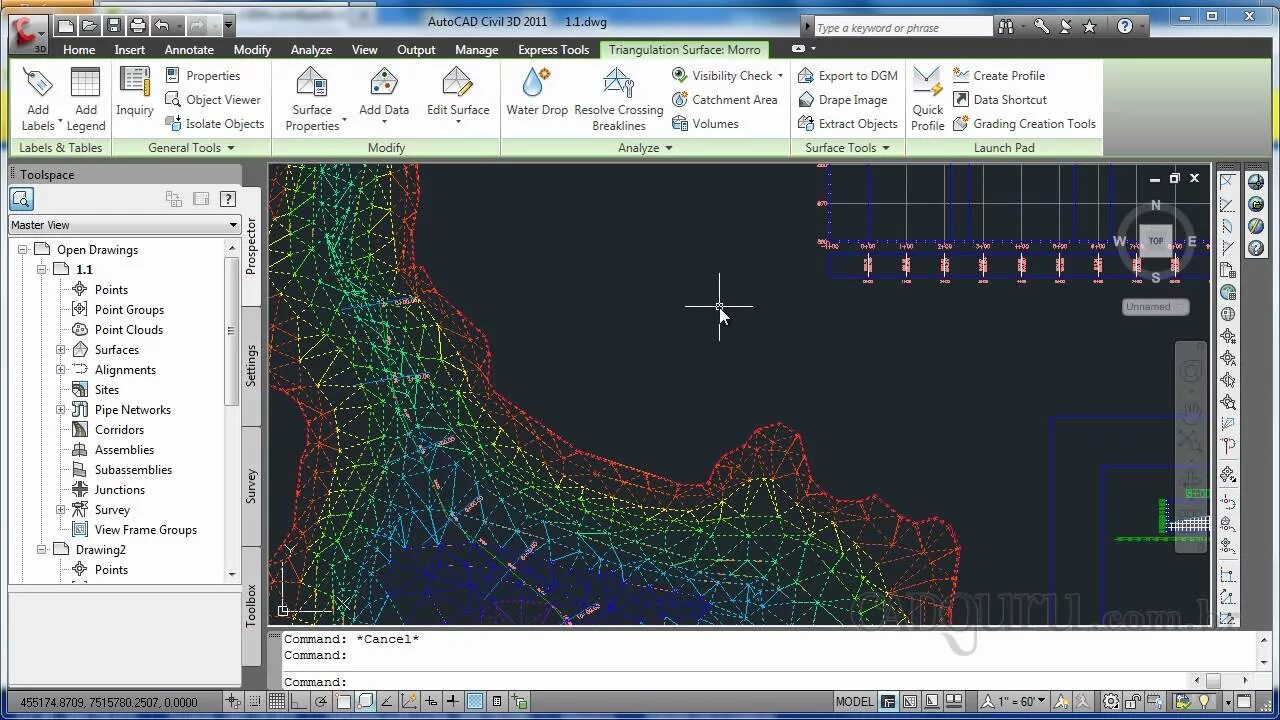Toggle the toolbar lock icon in status bar
Screen dimensions: 1280x720
1135,701
